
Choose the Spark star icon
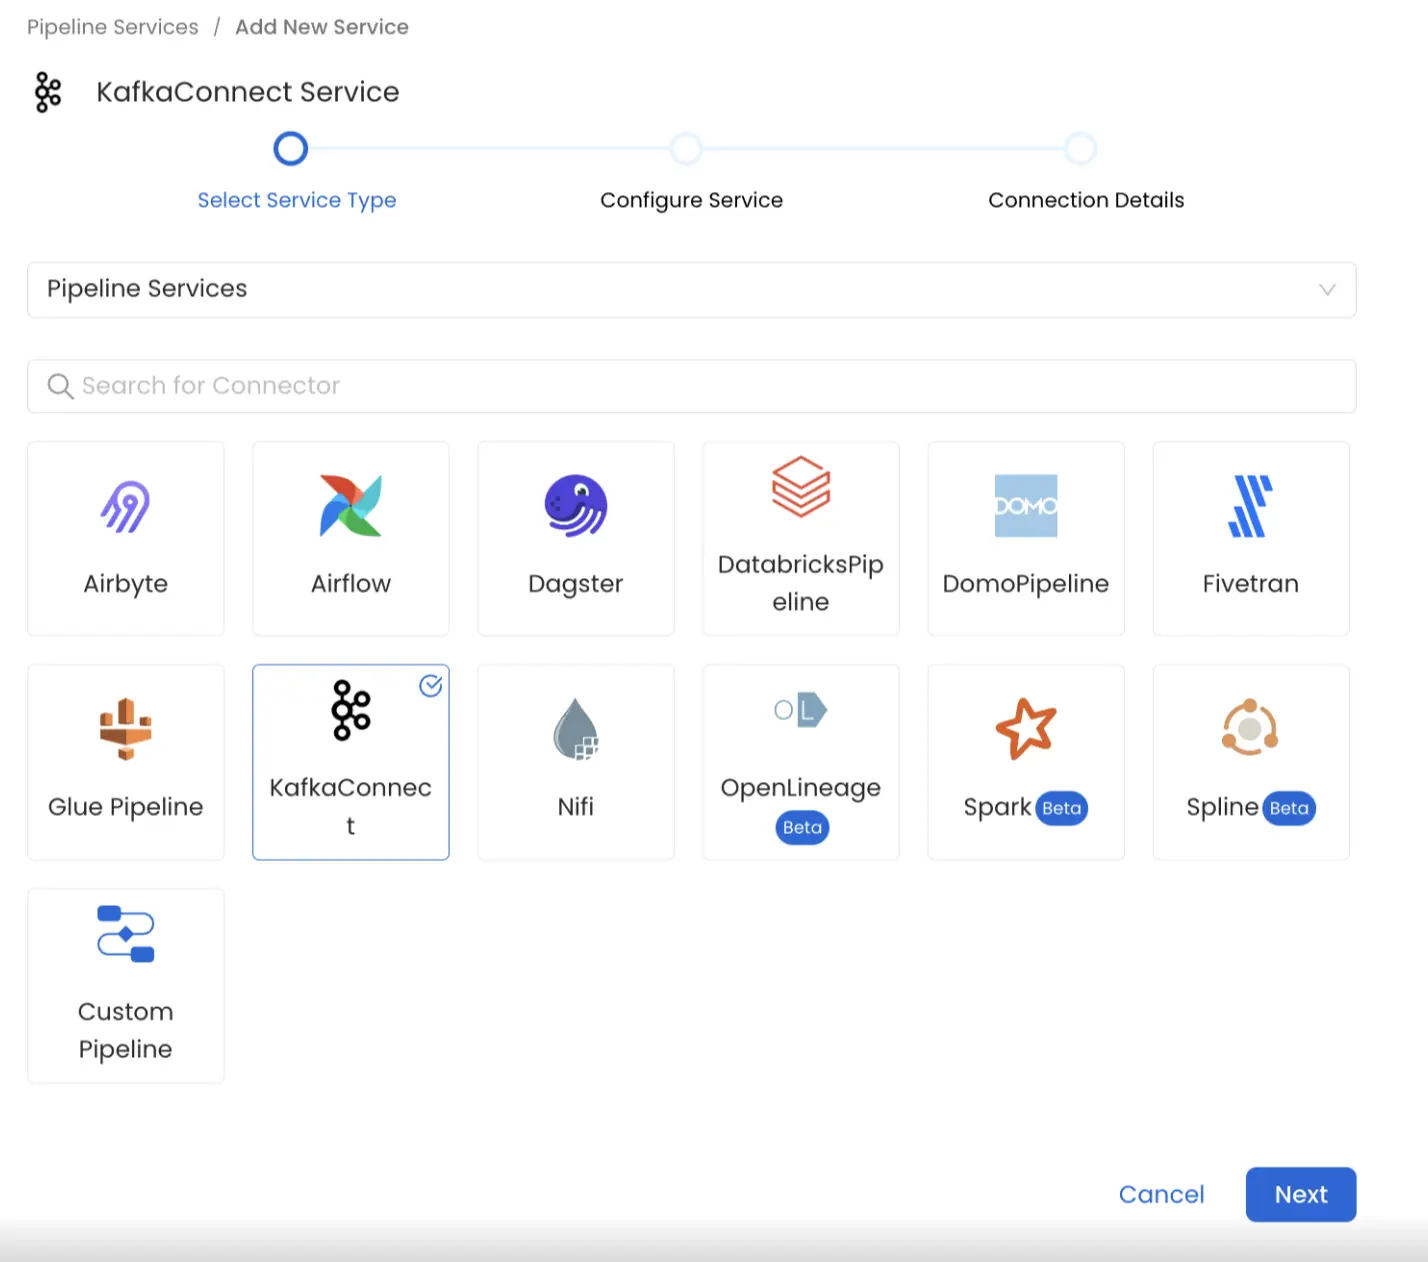click(x=1025, y=729)
